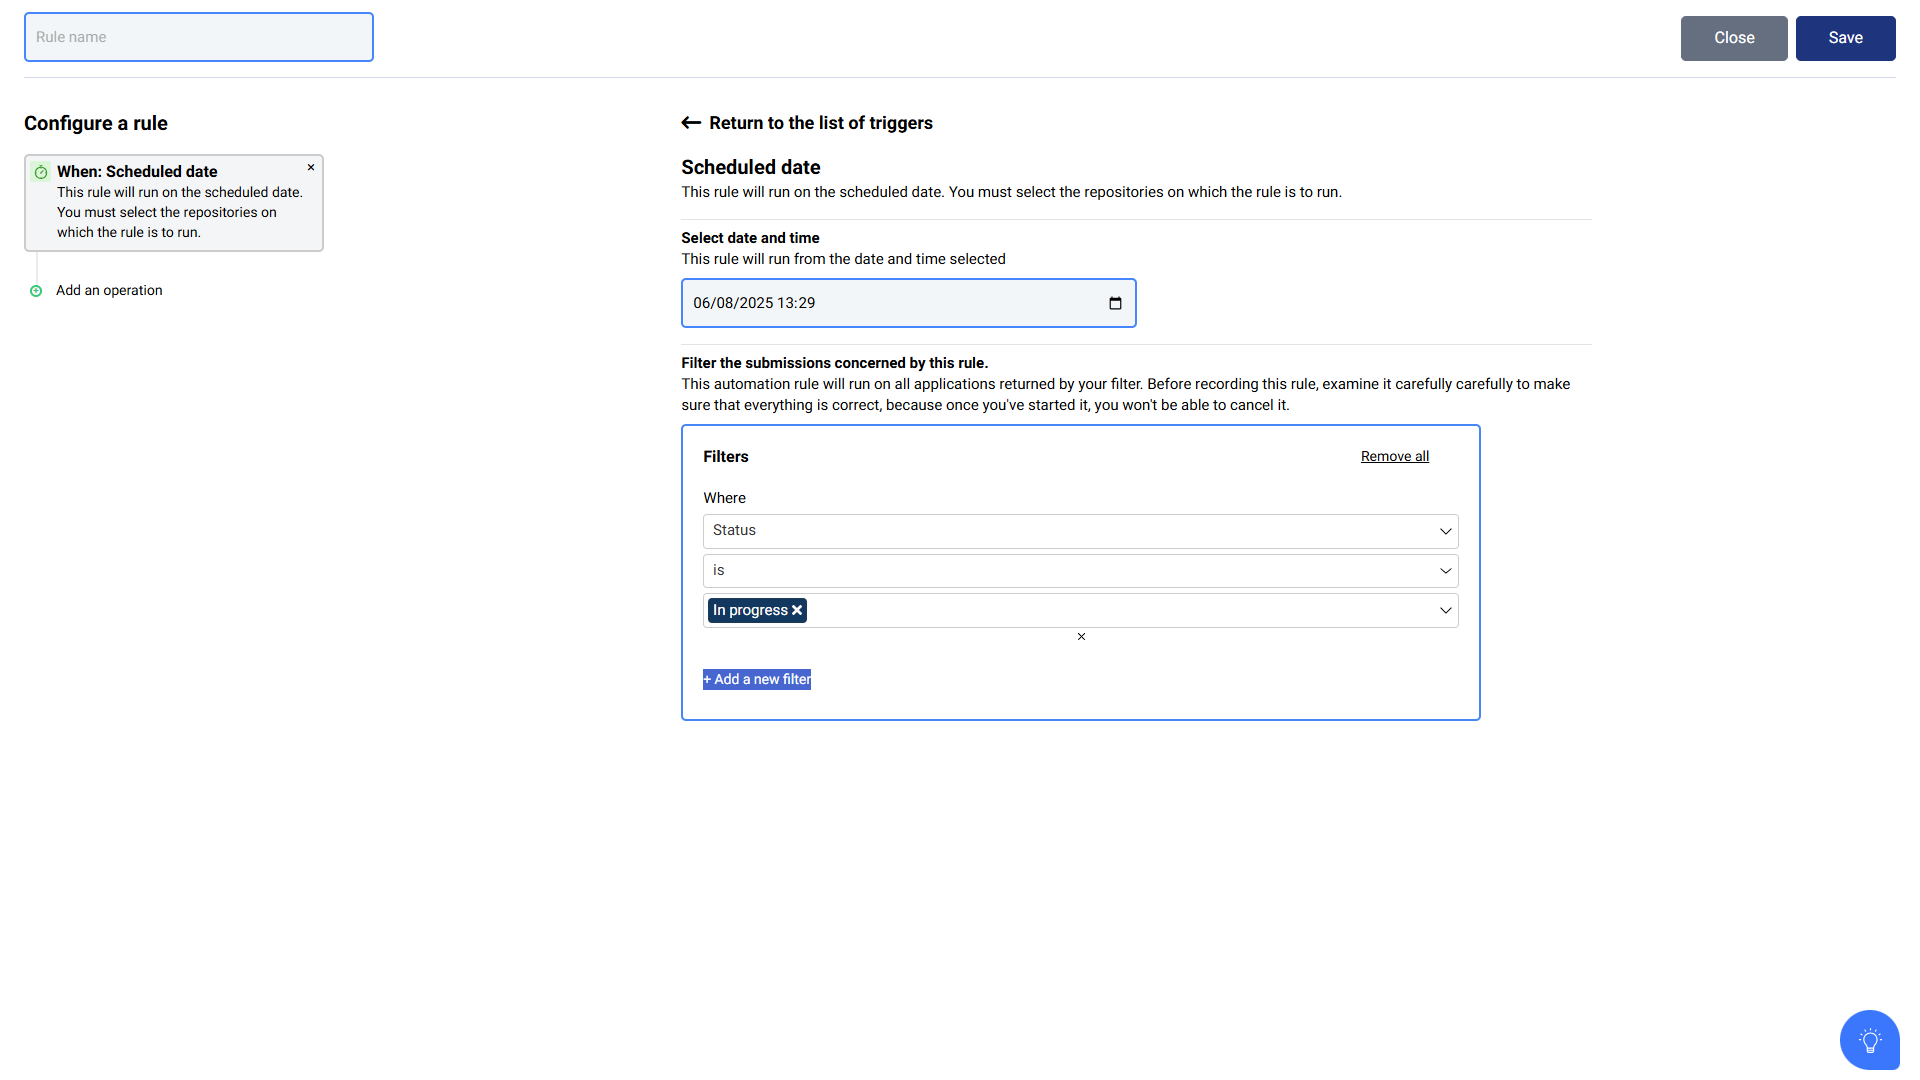Focus the Rule name field
The image size is (1920, 1080).
coord(199,37)
